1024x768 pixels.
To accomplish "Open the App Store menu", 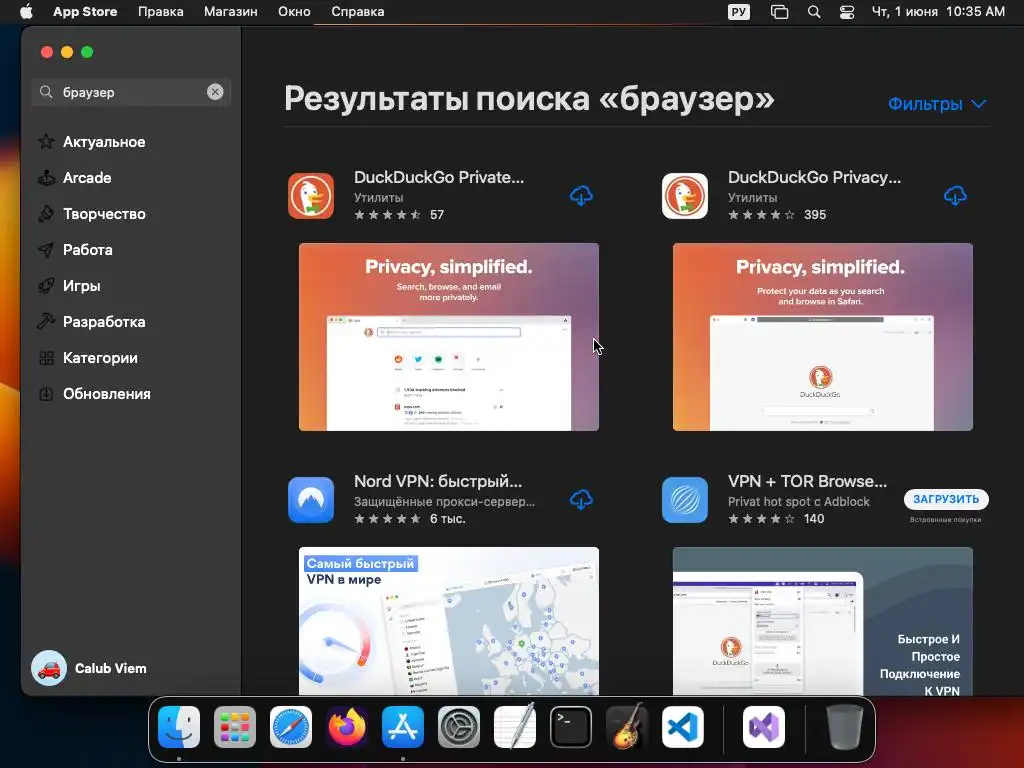I will [85, 12].
